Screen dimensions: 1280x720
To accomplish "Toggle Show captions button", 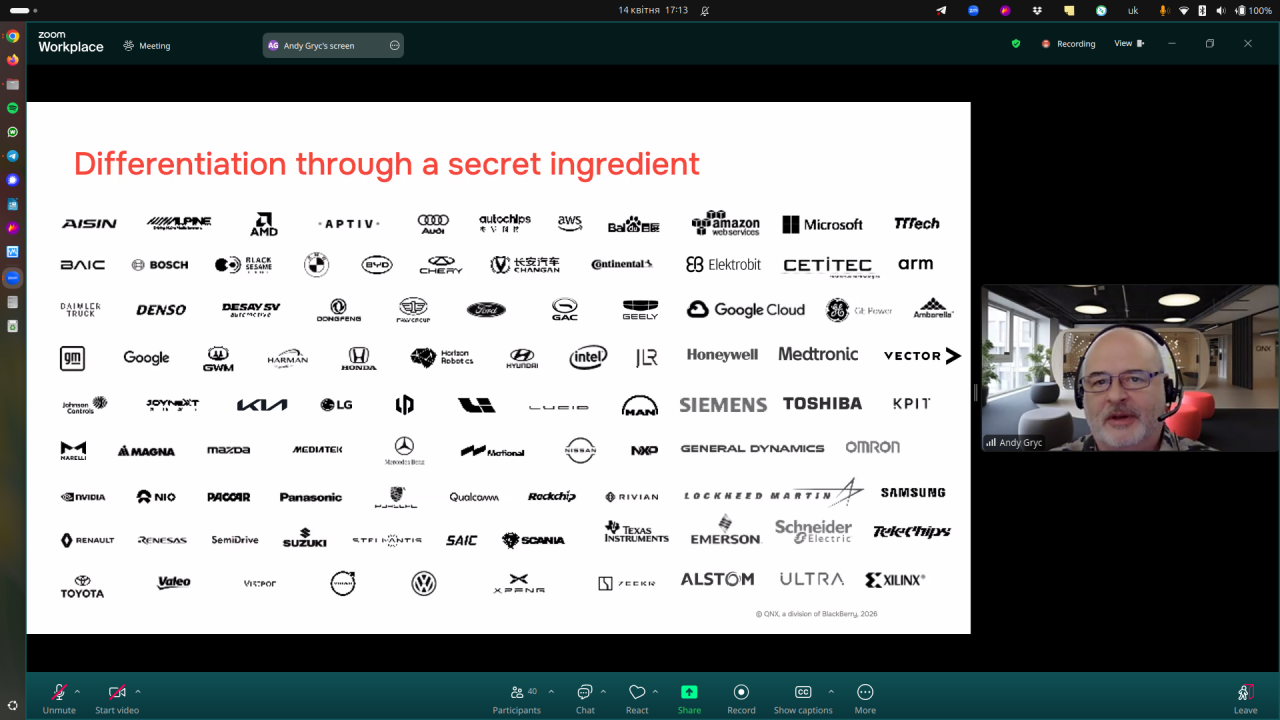I will [x=802, y=692].
